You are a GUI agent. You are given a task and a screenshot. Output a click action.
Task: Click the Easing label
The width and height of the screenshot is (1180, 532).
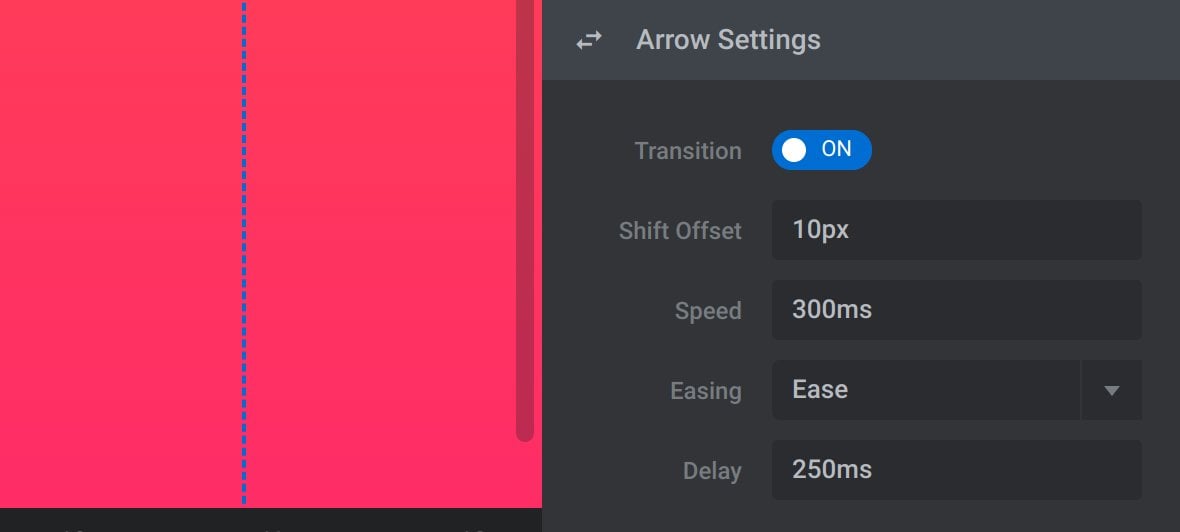pos(706,391)
